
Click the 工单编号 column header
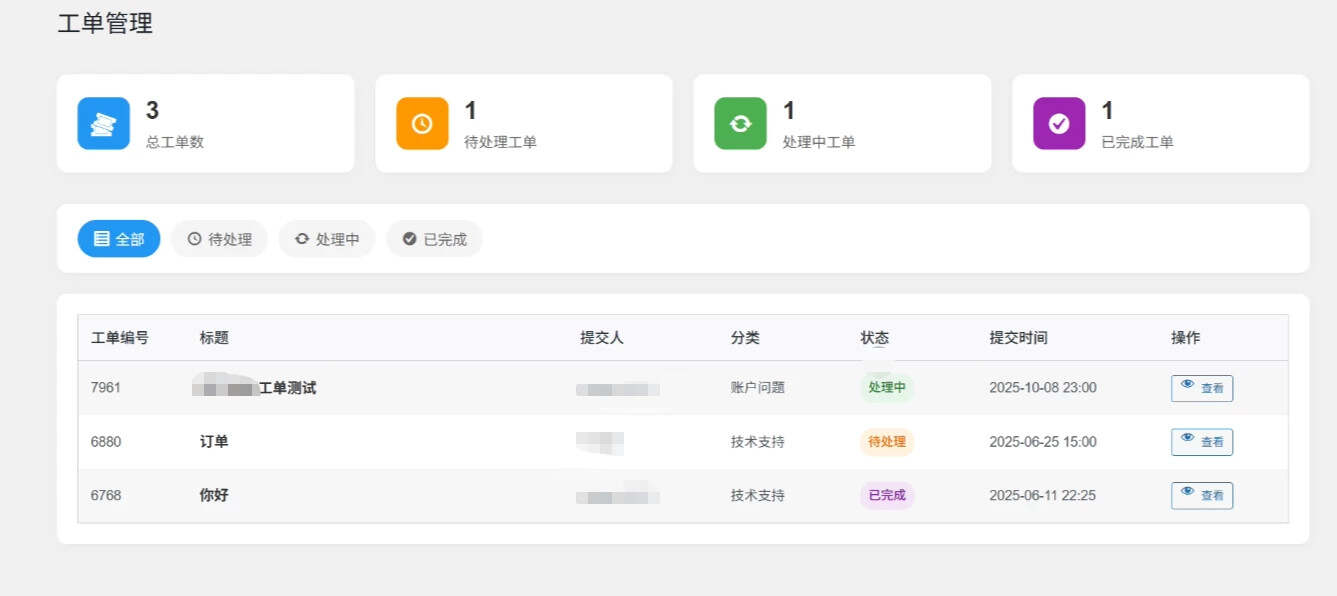pyautogui.click(x=120, y=338)
